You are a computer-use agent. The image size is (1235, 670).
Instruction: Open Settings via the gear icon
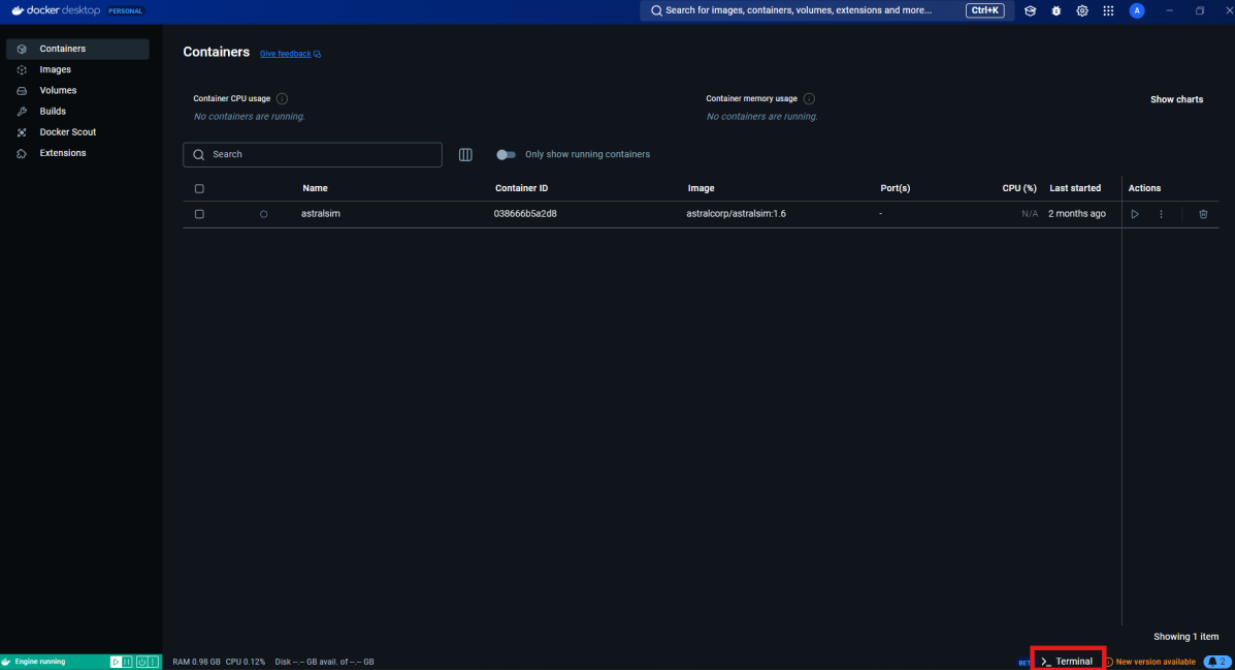click(x=1082, y=11)
